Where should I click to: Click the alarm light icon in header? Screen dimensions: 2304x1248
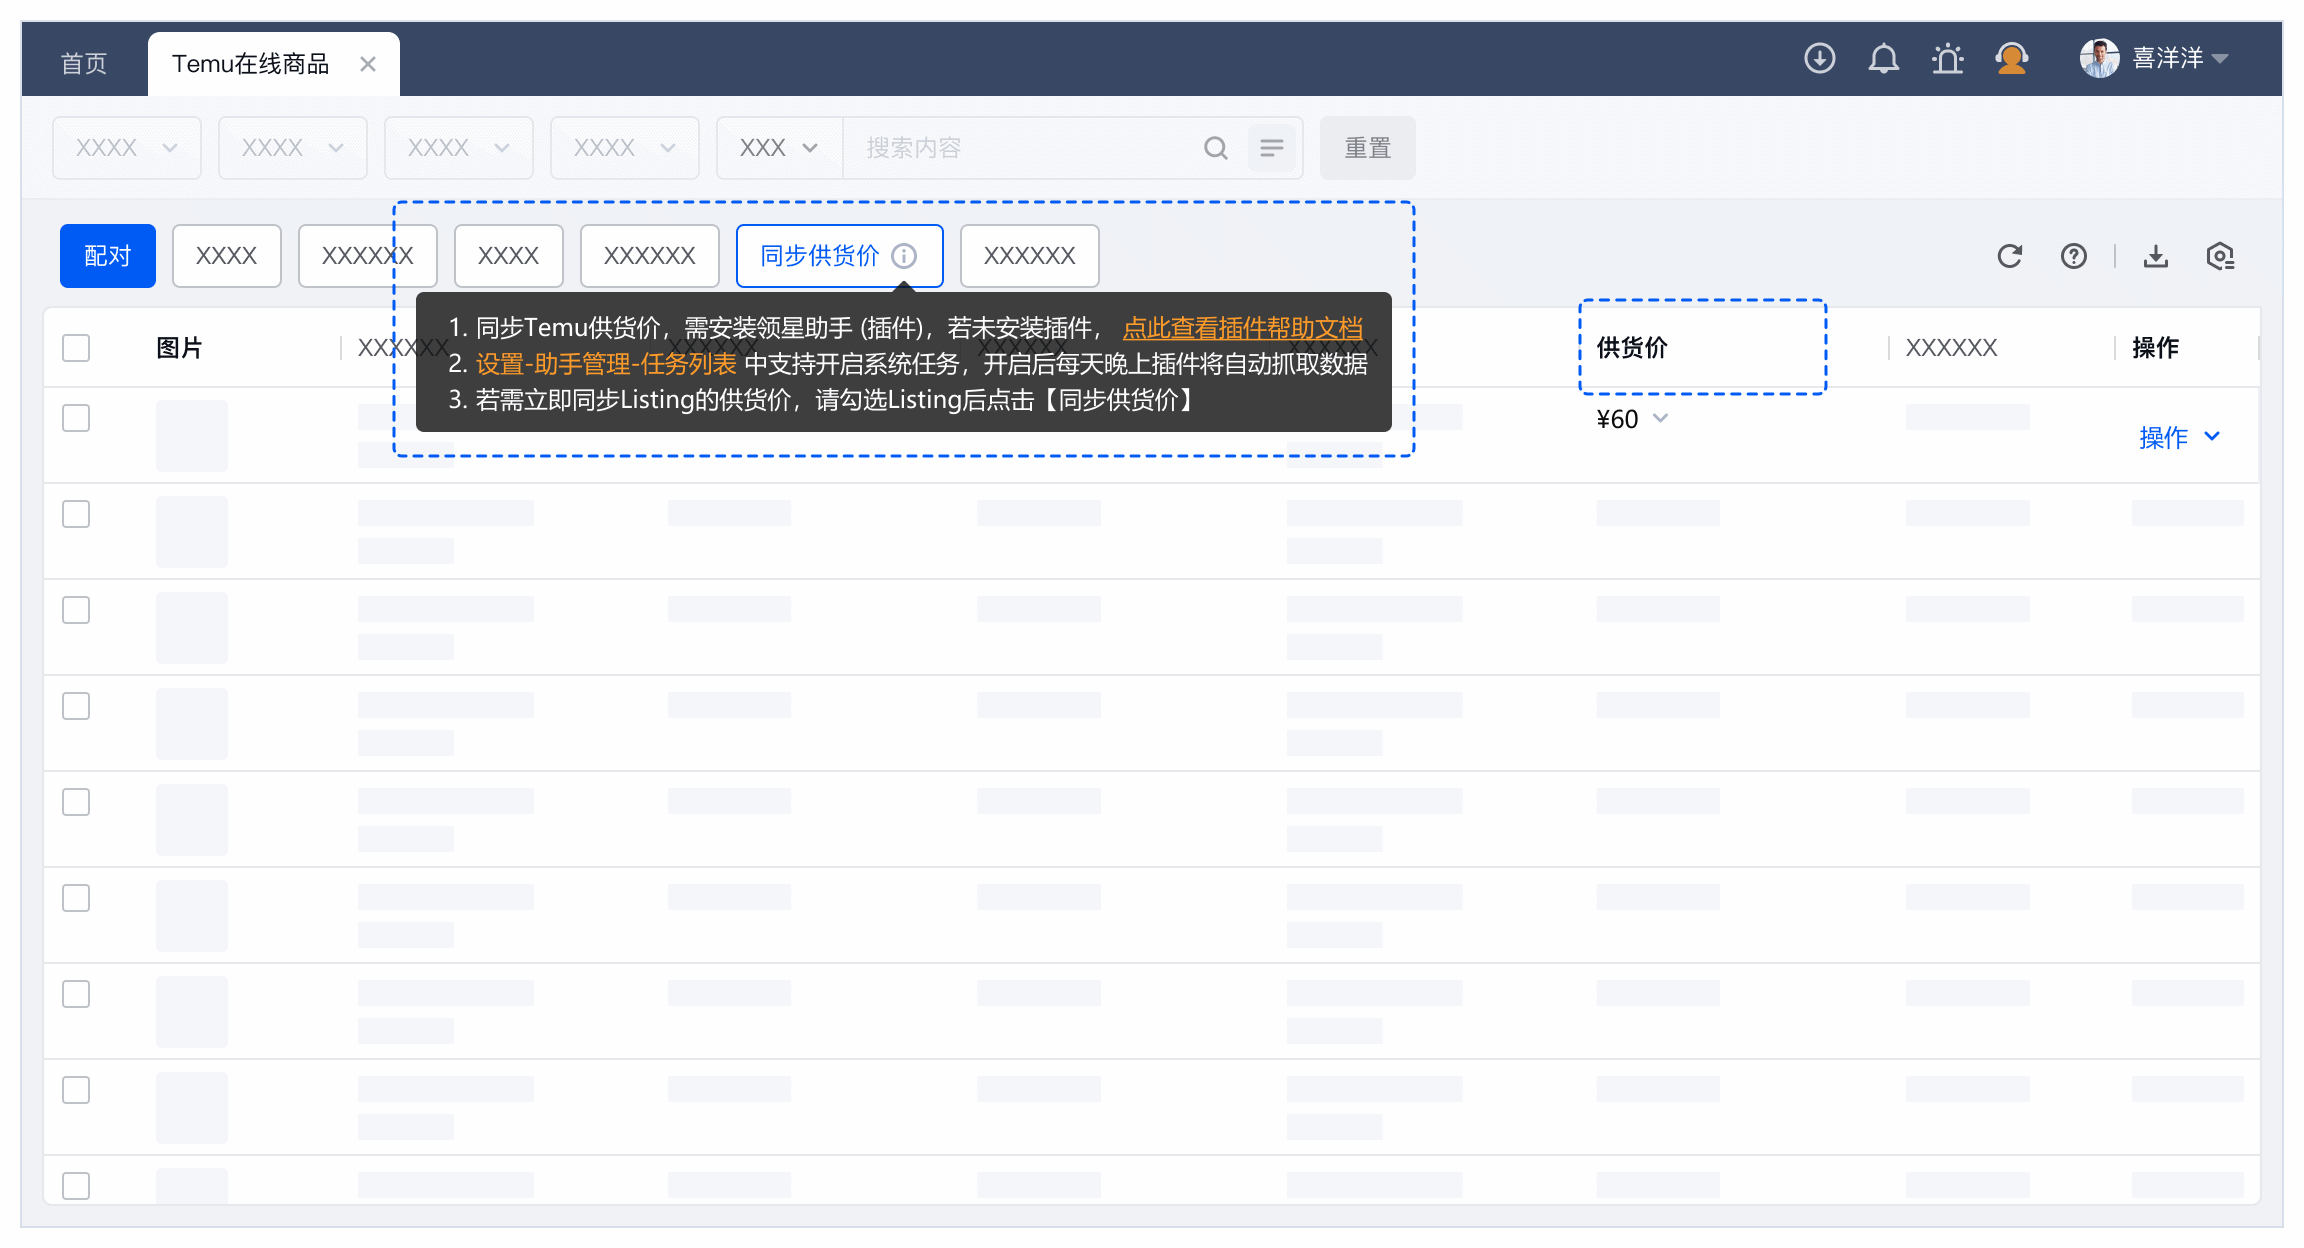pos(1947,59)
